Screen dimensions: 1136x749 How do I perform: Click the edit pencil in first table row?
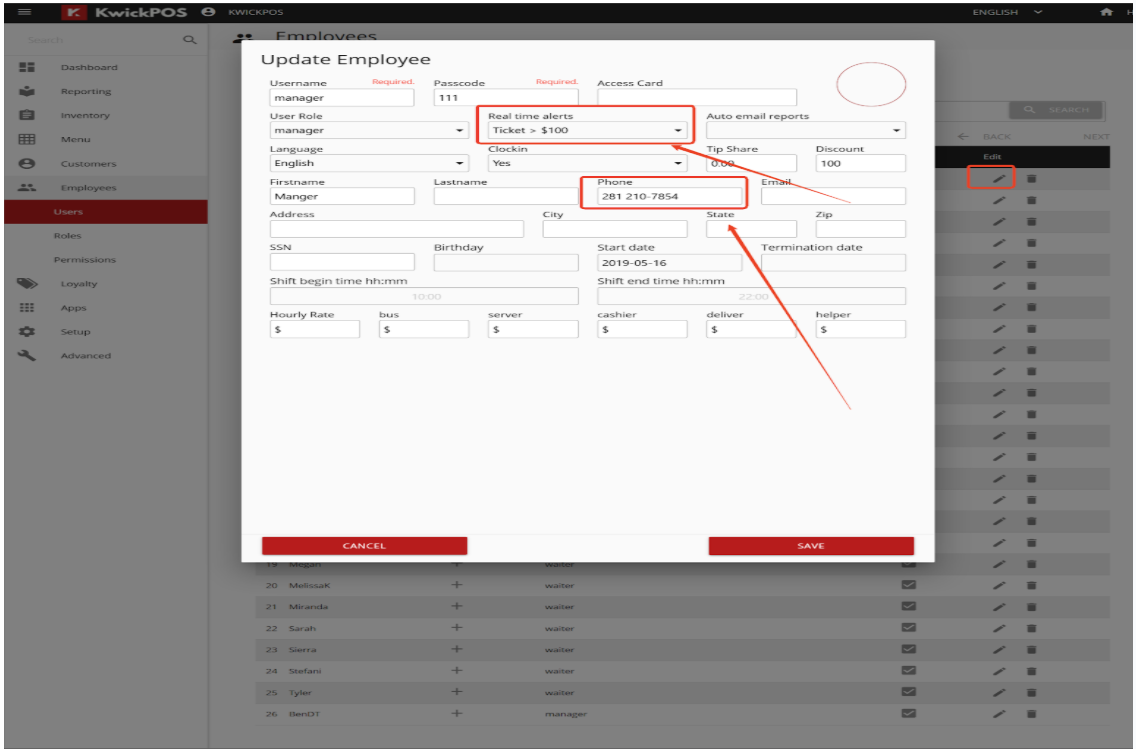(x=999, y=178)
